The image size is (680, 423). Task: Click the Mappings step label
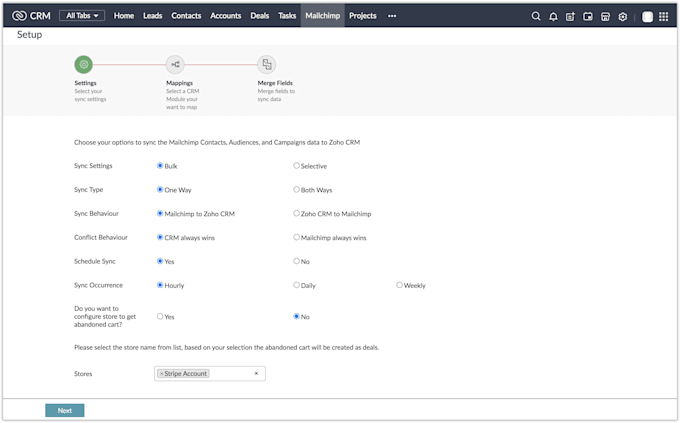tap(180, 83)
